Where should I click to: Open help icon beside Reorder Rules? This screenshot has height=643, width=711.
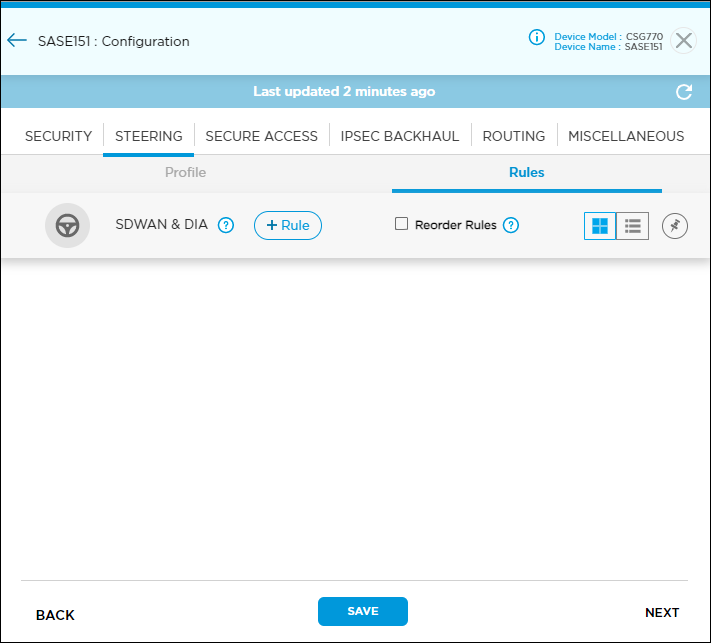[x=511, y=225]
